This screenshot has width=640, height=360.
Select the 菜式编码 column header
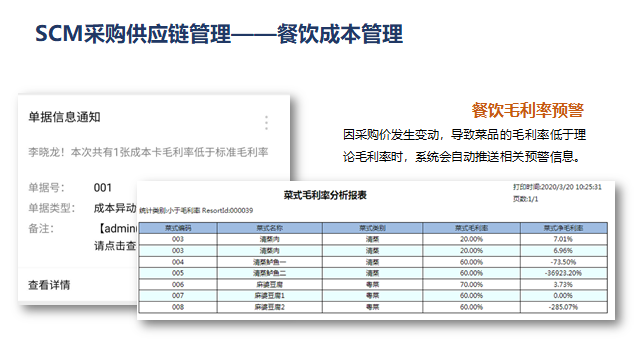tap(178, 228)
